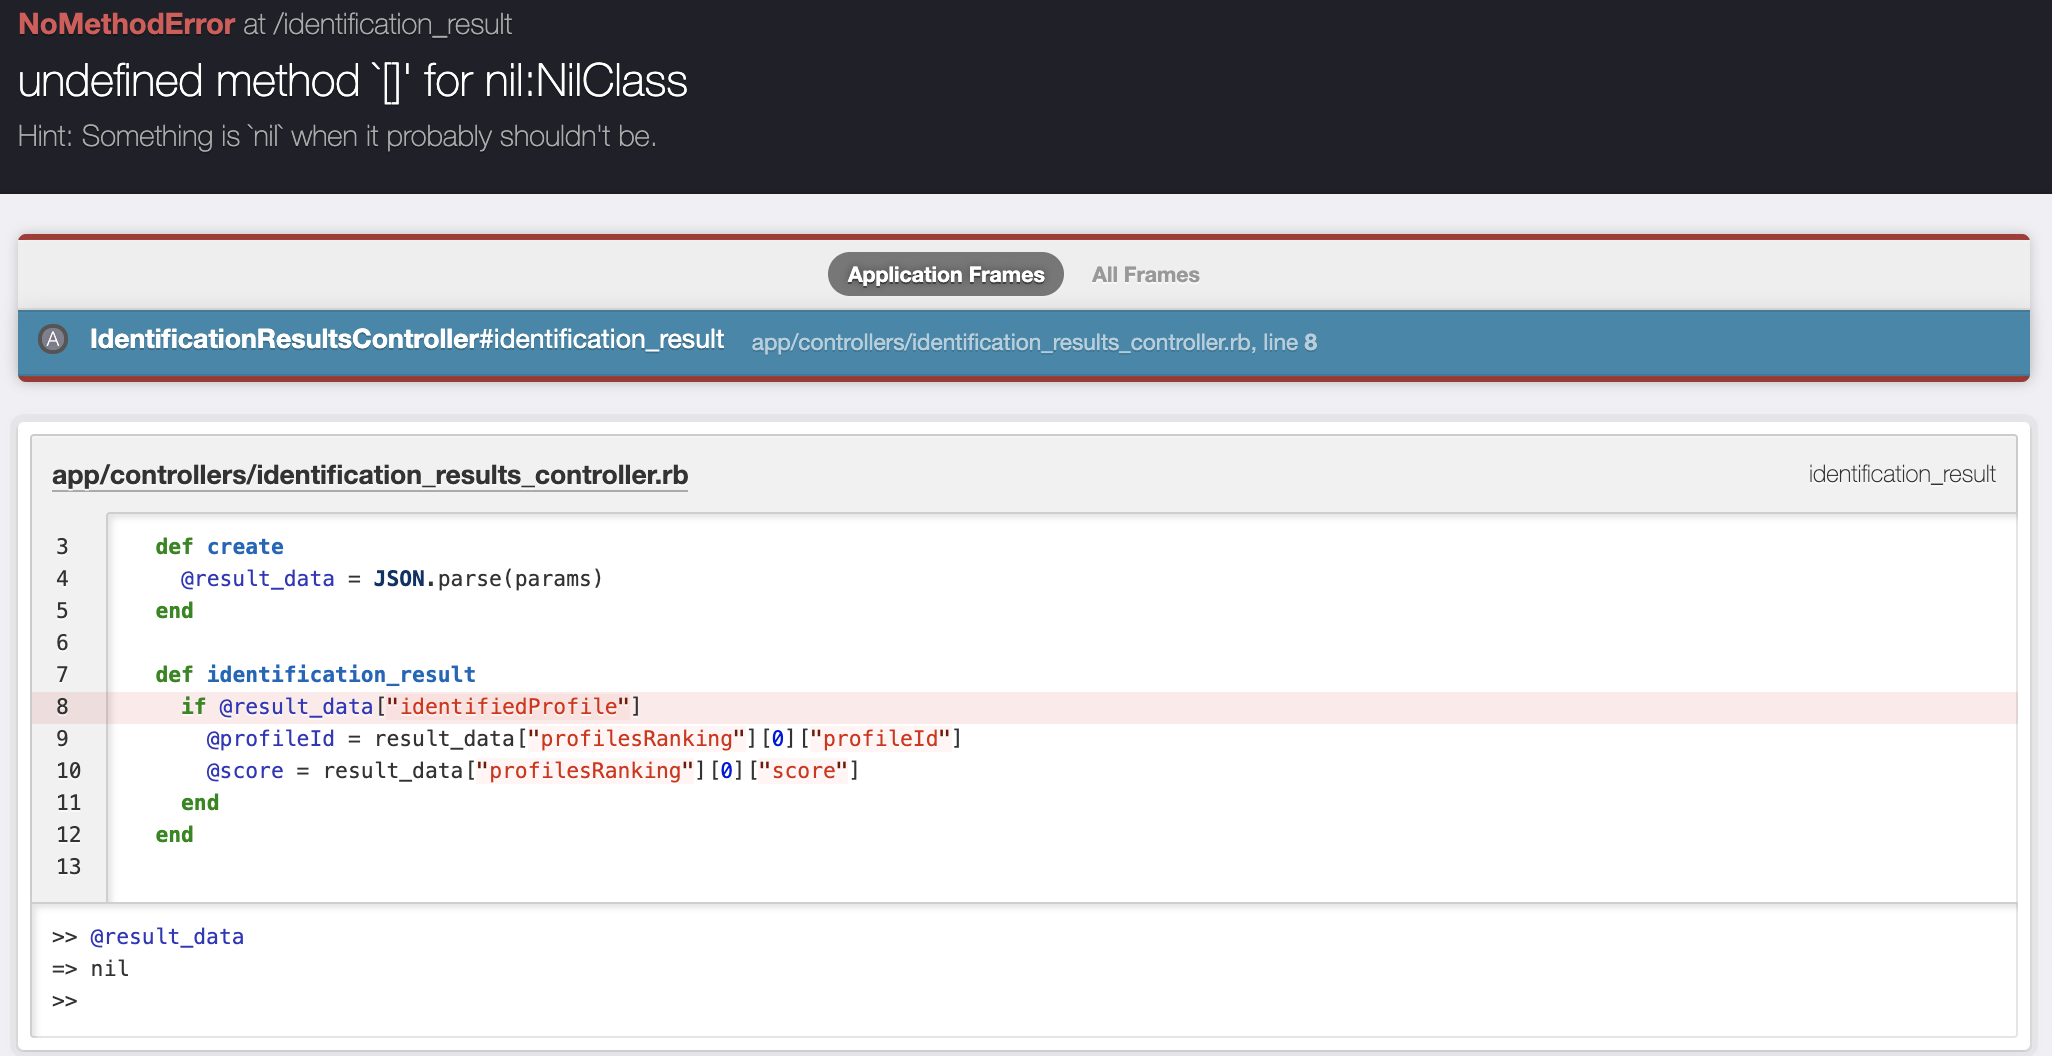Click '/identification_result' path in header
The width and height of the screenshot is (2052, 1056).
pyautogui.click(x=392, y=24)
